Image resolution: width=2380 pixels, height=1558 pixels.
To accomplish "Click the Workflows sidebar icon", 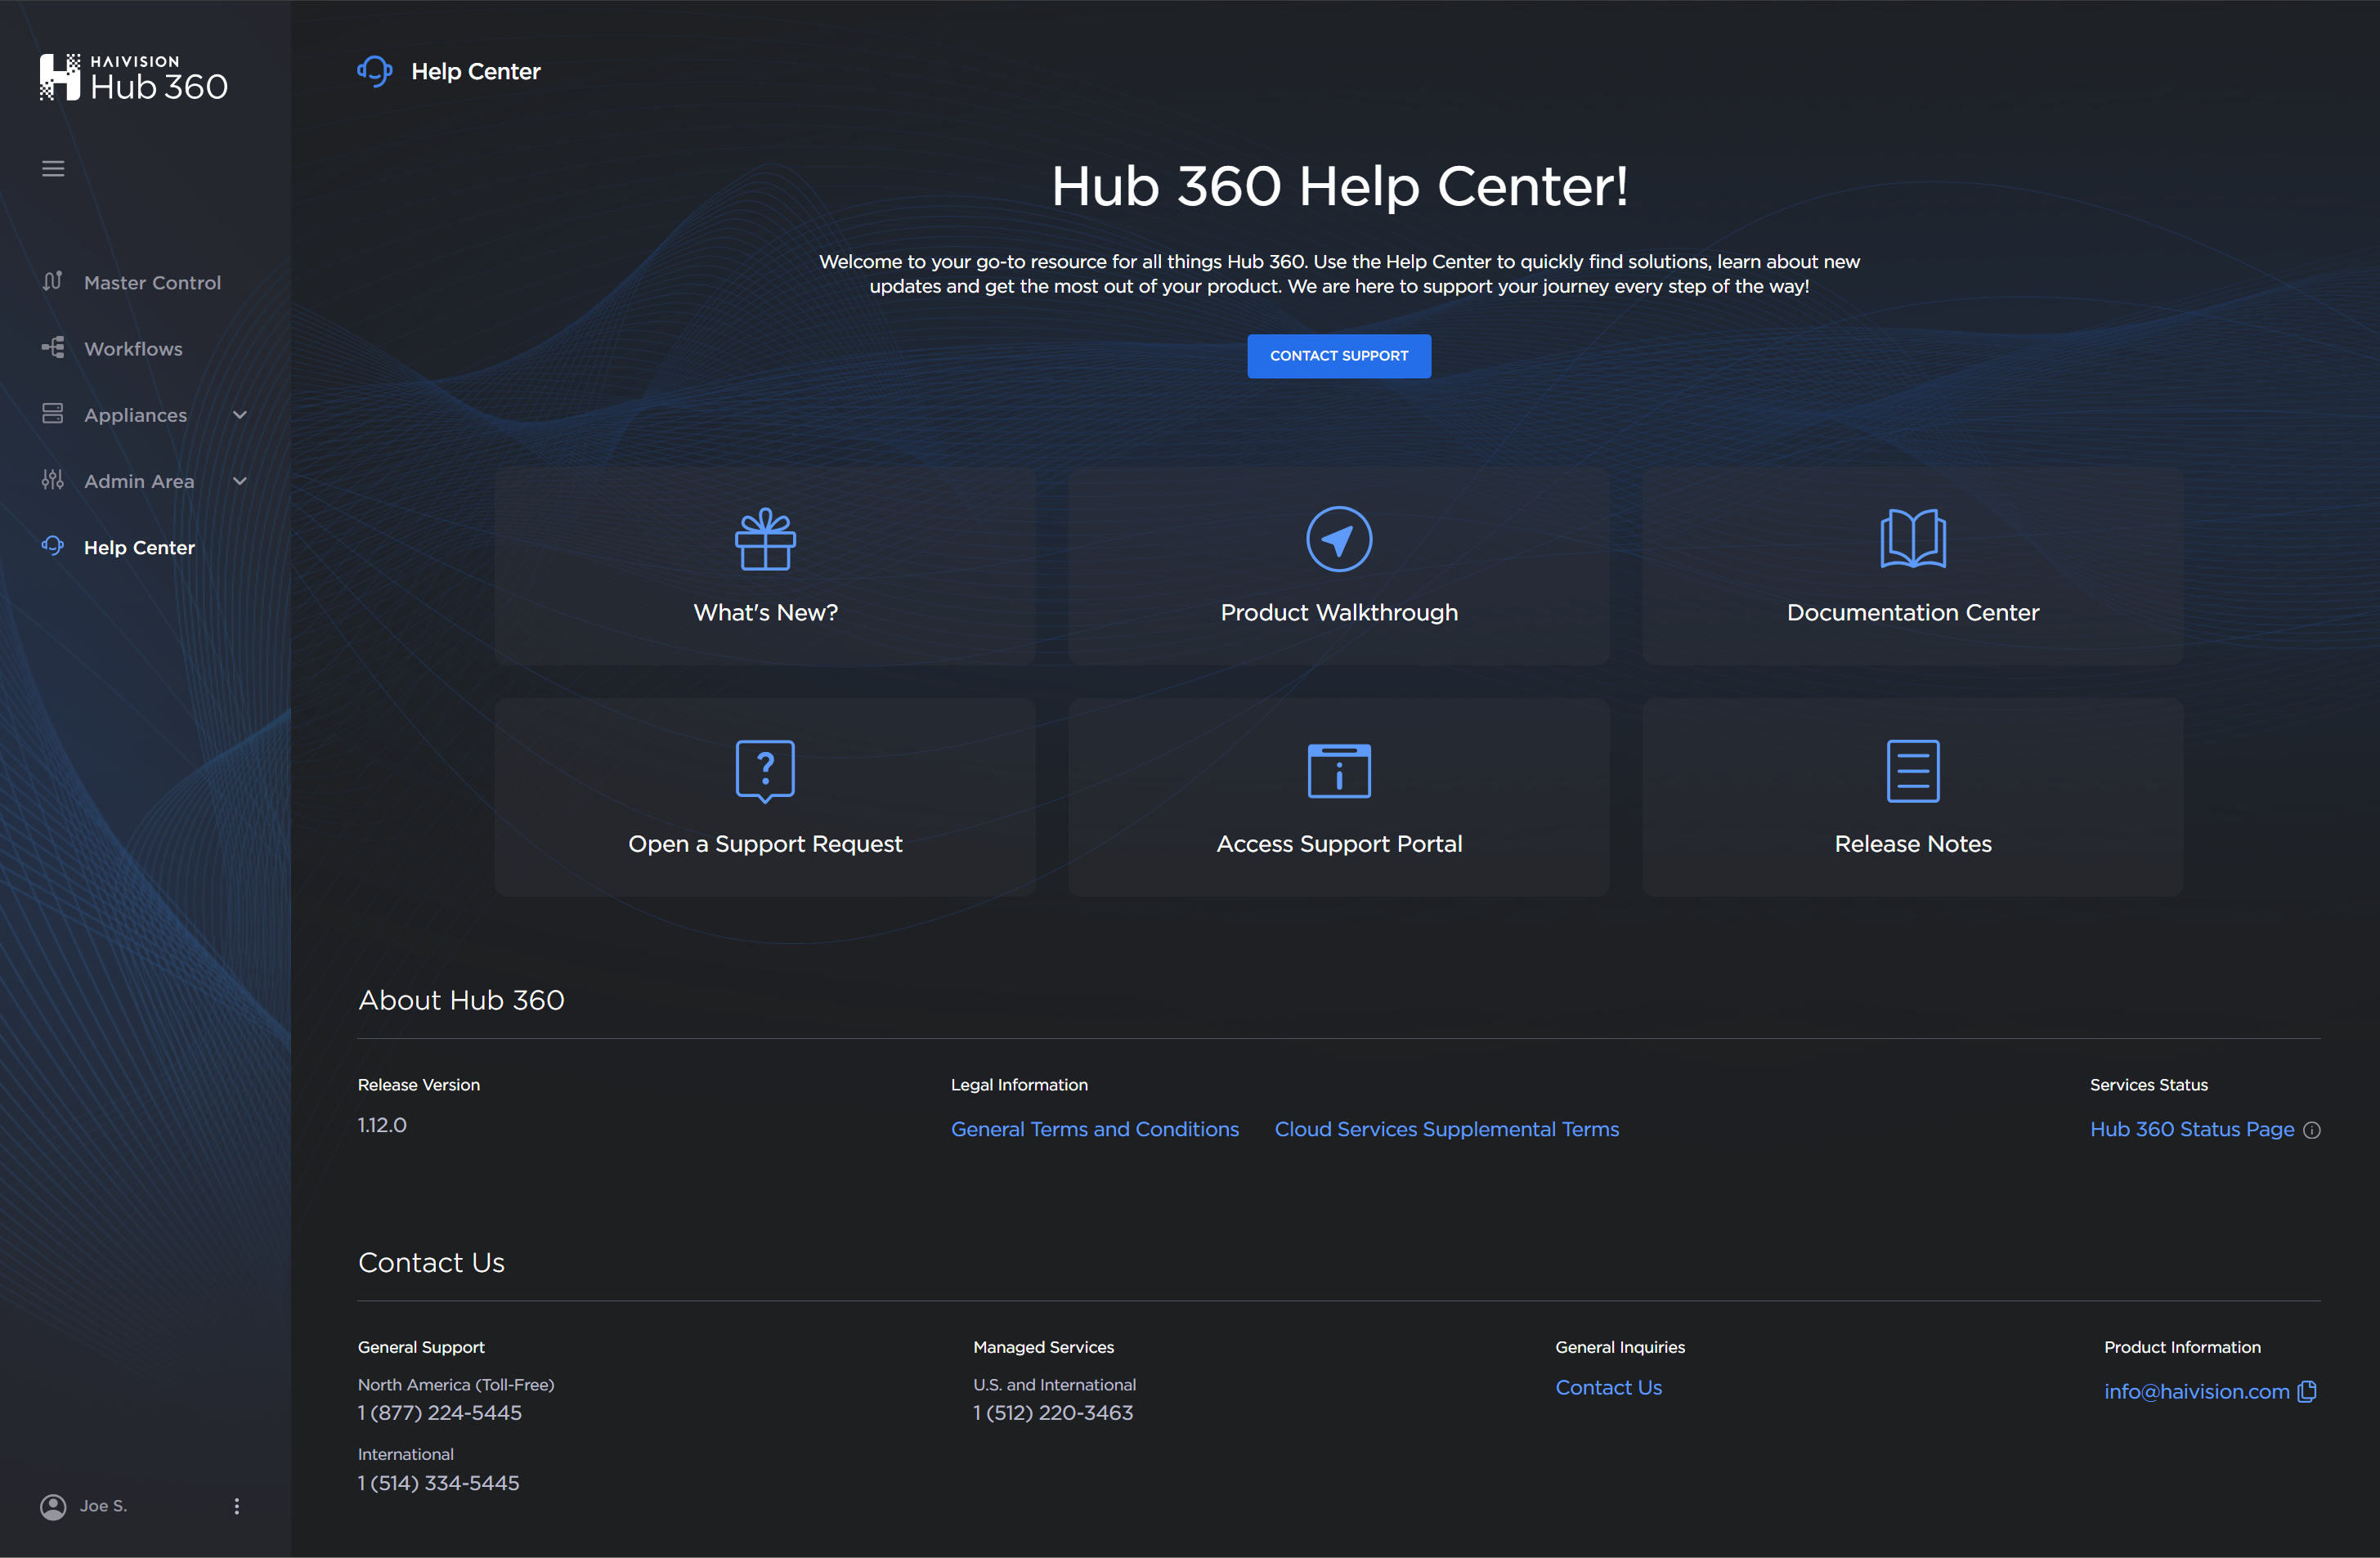I will 53,348.
